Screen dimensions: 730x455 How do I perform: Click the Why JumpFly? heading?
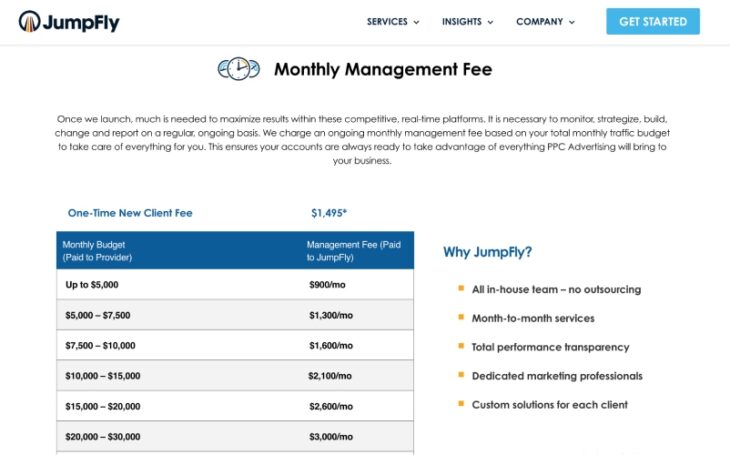coord(488,252)
